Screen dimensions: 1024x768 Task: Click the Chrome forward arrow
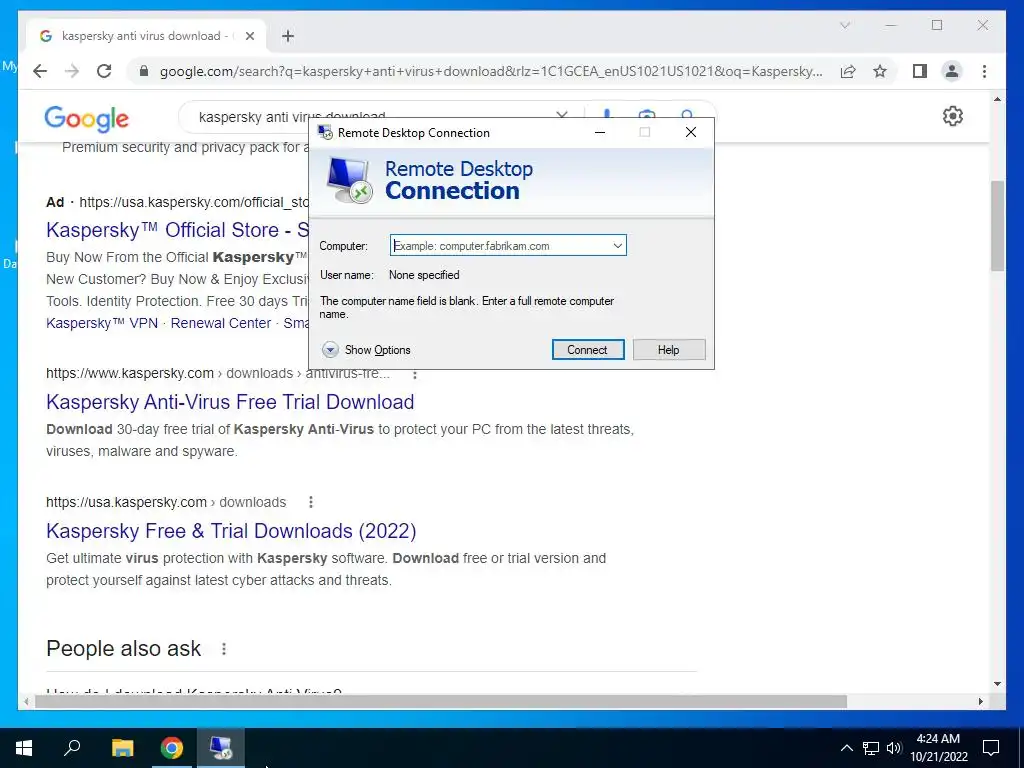[x=72, y=71]
